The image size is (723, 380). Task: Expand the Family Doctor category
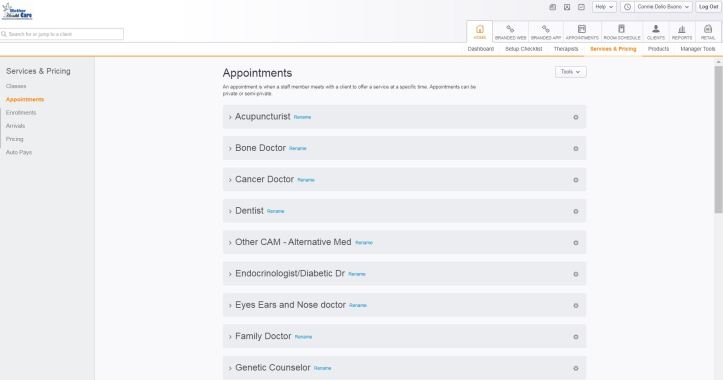coord(230,337)
